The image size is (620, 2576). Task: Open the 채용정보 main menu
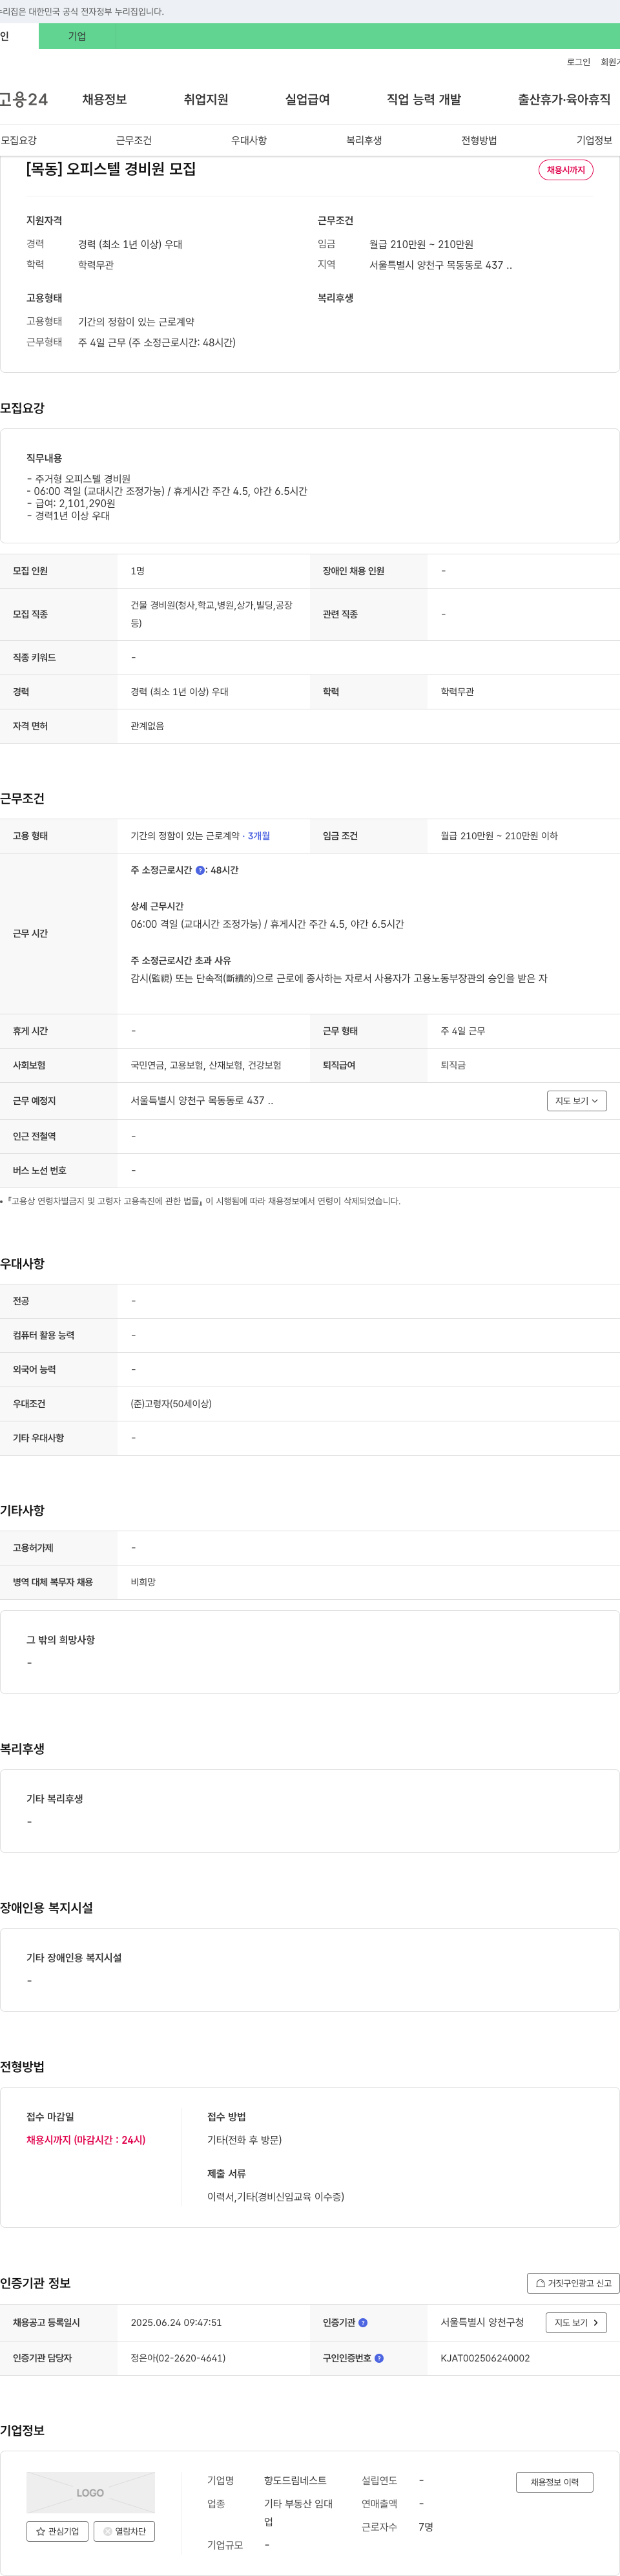click(104, 99)
